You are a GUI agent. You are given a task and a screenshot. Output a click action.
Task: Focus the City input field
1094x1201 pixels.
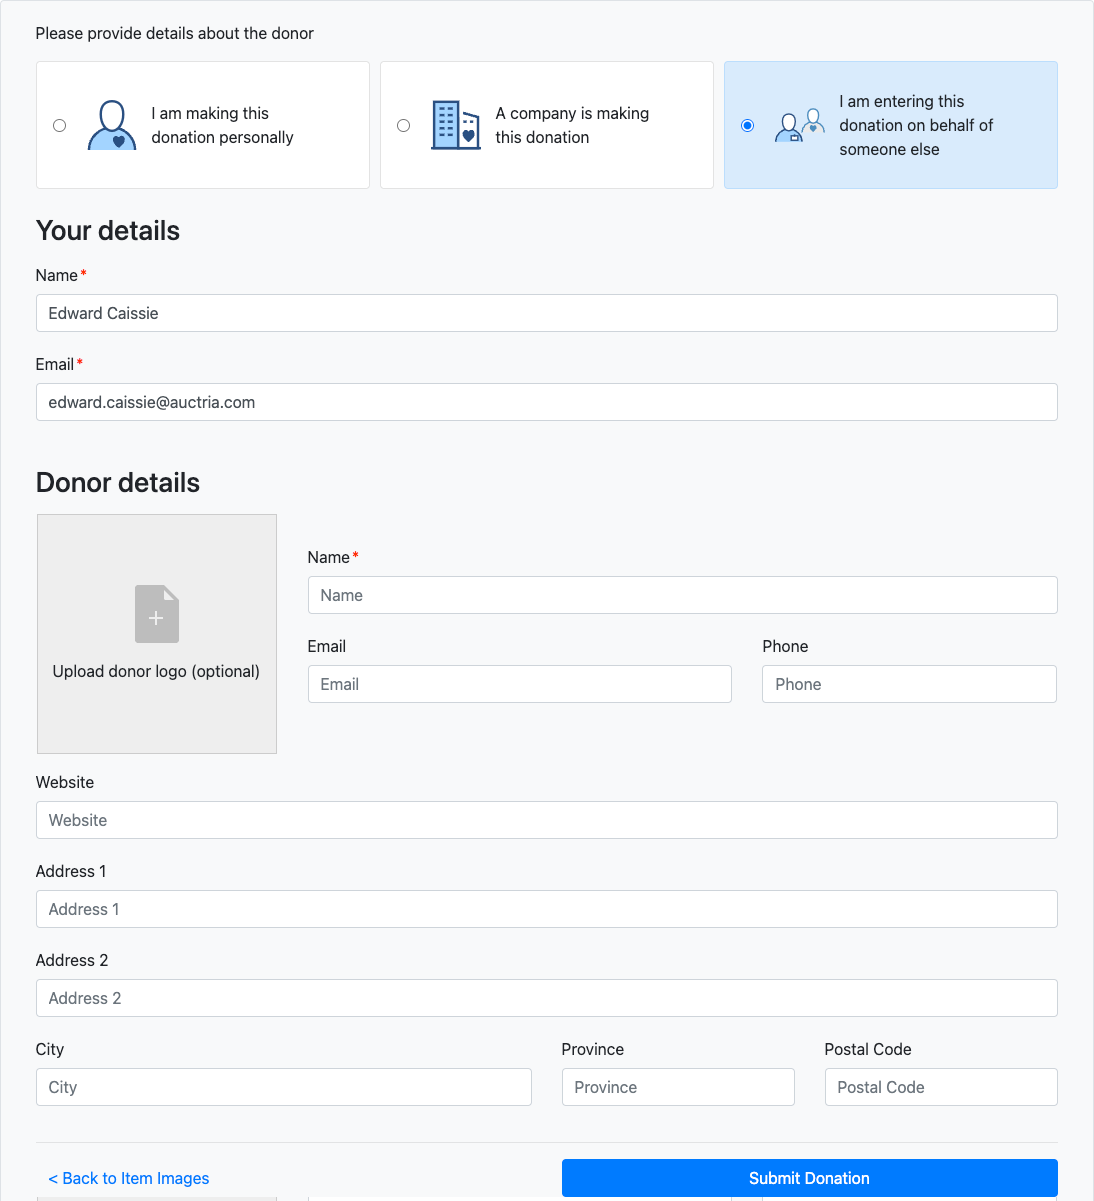click(283, 1087)
